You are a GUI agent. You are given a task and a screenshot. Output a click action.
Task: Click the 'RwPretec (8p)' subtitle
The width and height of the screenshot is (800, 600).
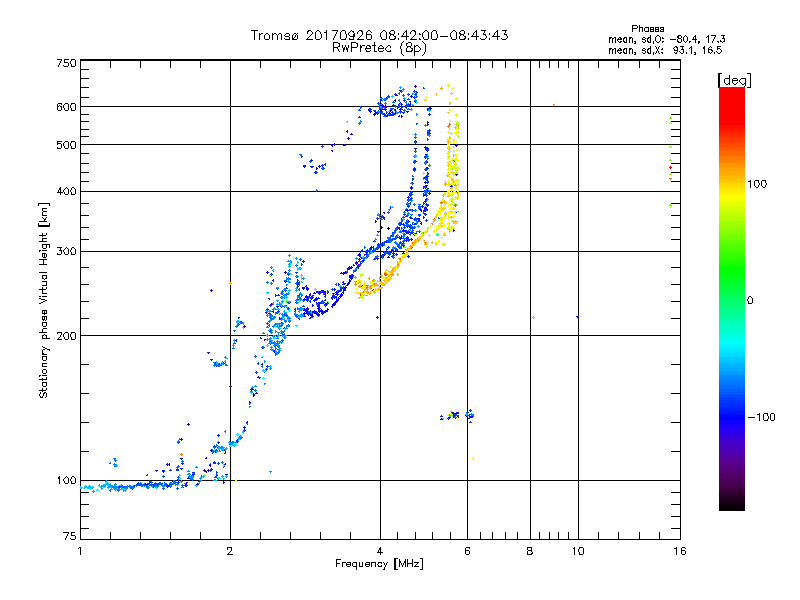379,48
